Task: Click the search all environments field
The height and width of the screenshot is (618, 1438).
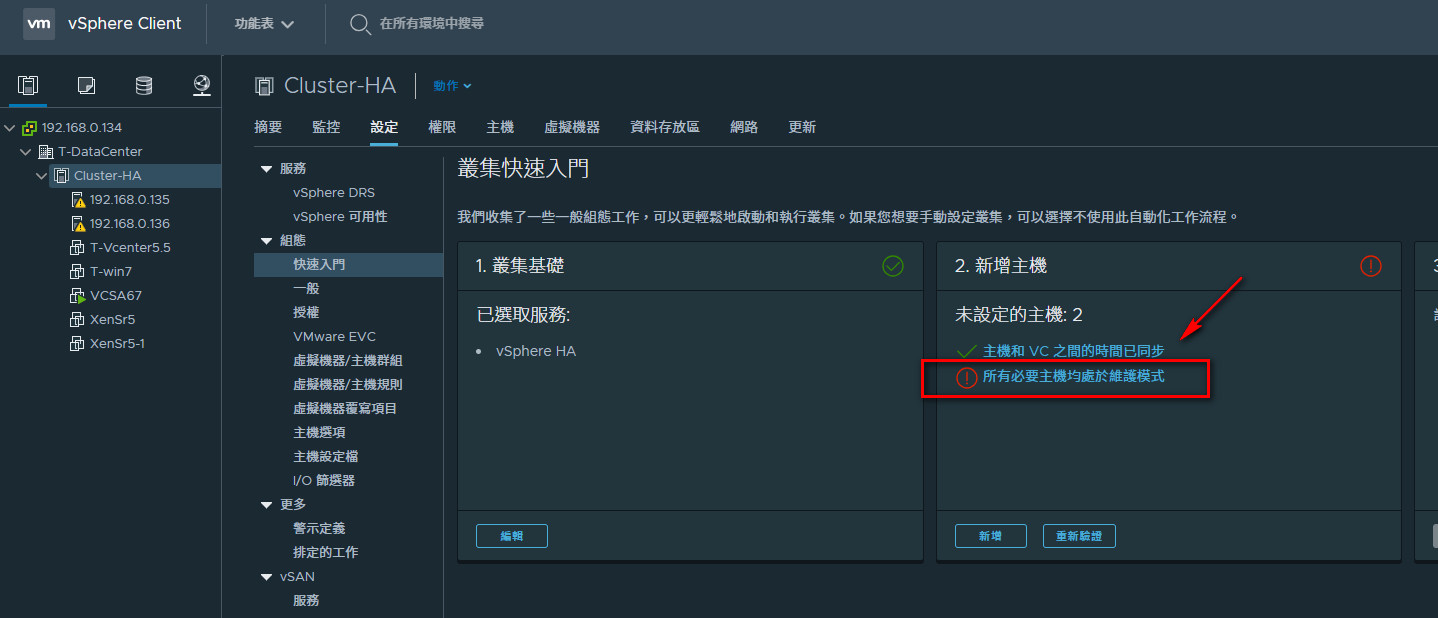Action: click(x=432, y=23)
